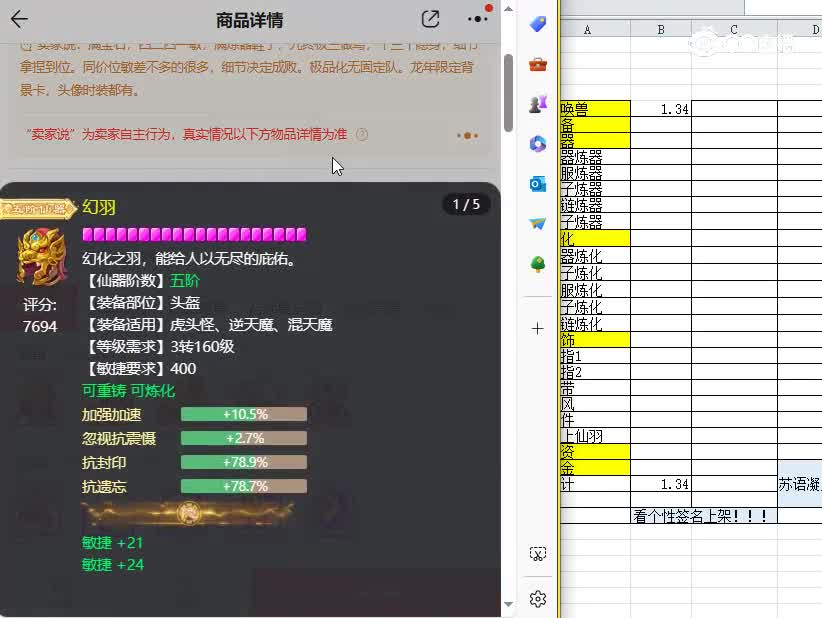Select the 链炼化 cell in column A
Viewport: 822px width, 618px height.
[x=595, y=323]
